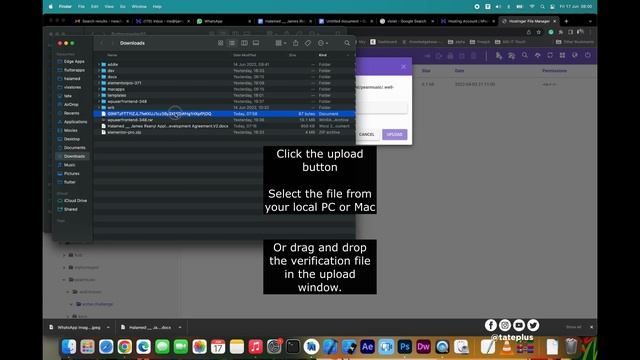Click the Finder tags icon
The width and height of the screenshot is (640, 360).
[x=308, y=43]
